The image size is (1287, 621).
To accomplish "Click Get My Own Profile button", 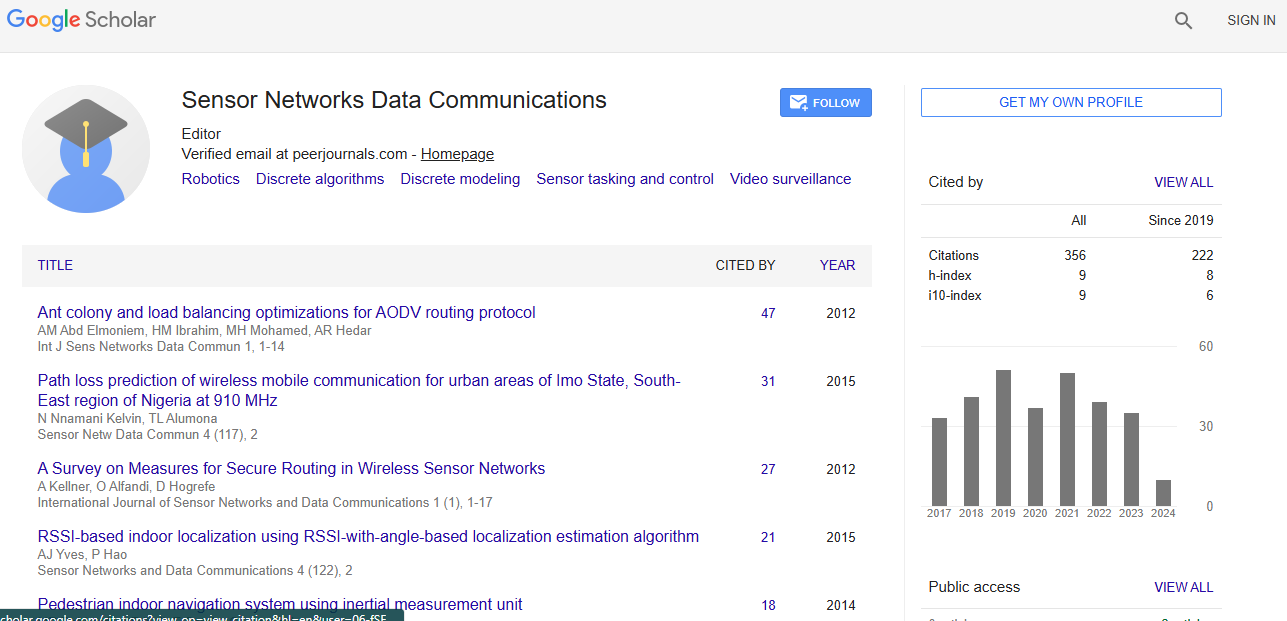I will point(1070,102).
